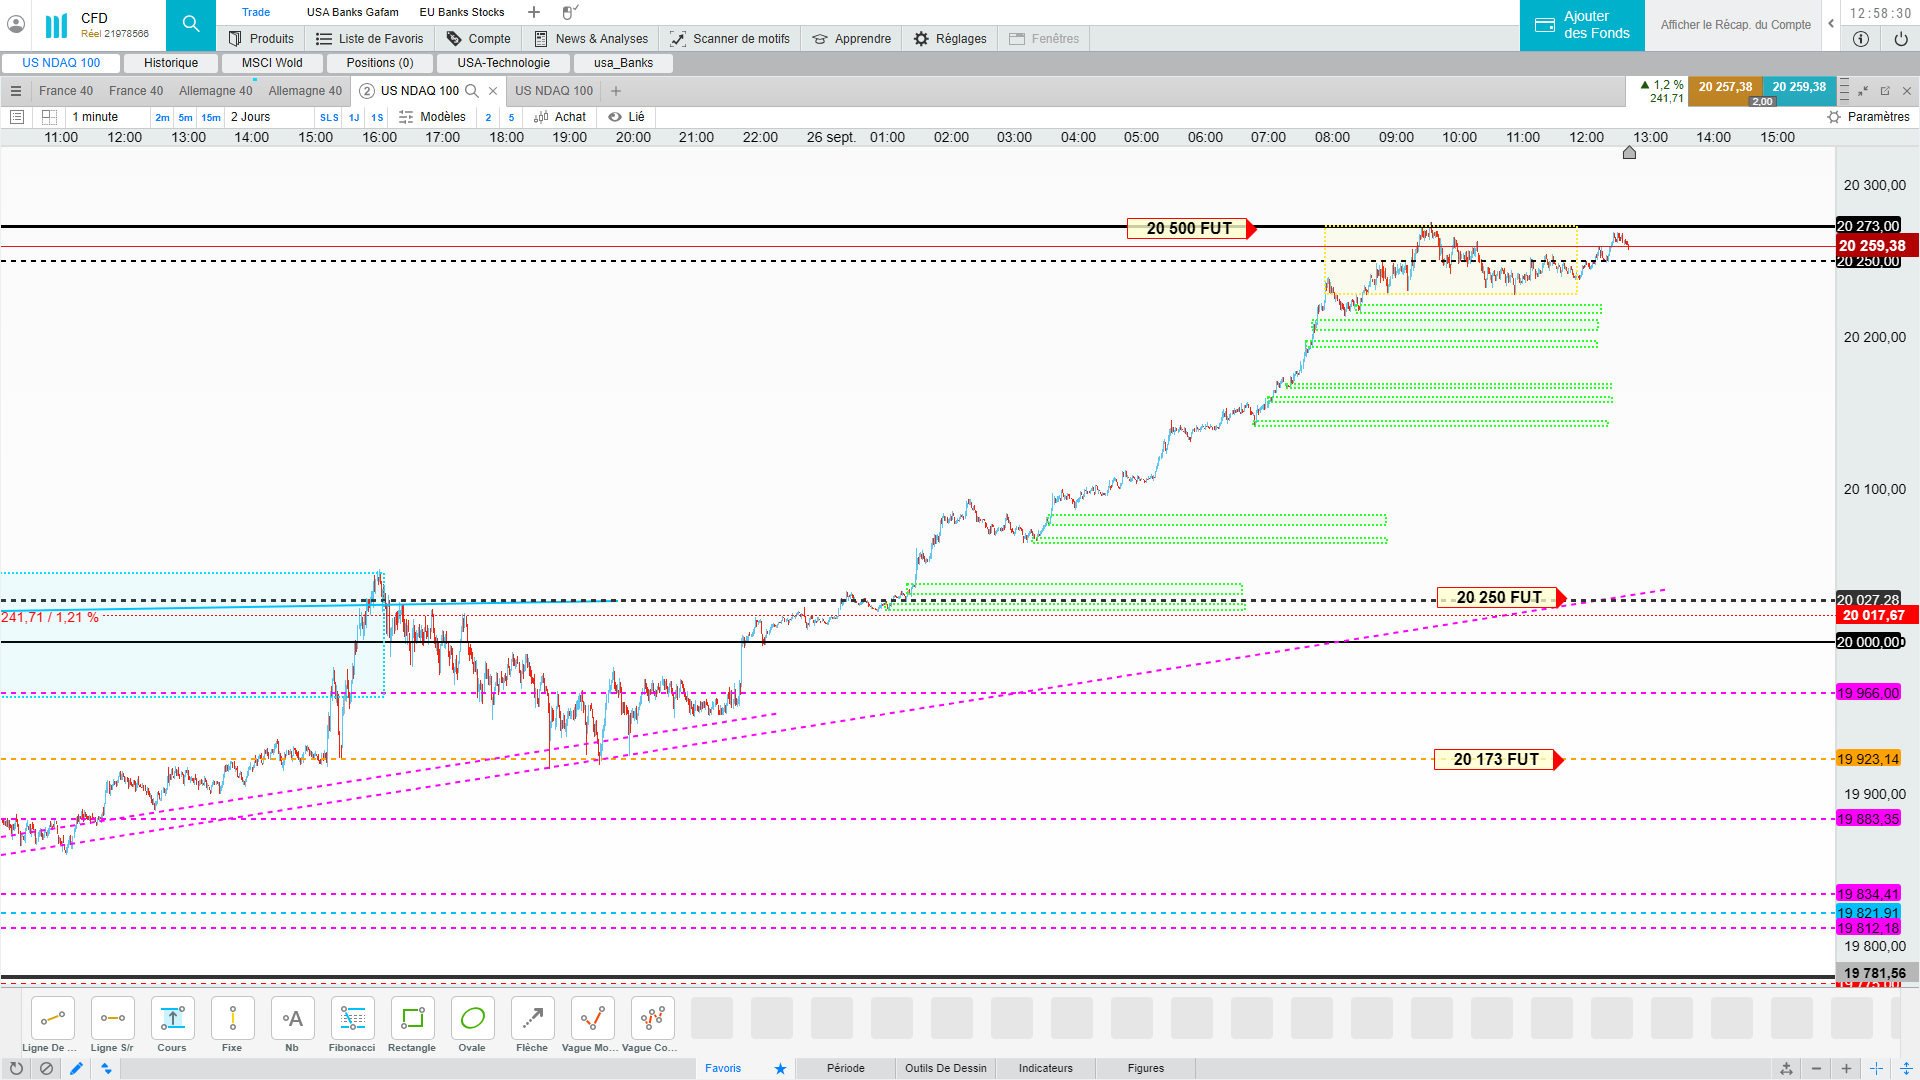
Task: Click the Ajouter des Fonds button
Action: click(1582, 25)
